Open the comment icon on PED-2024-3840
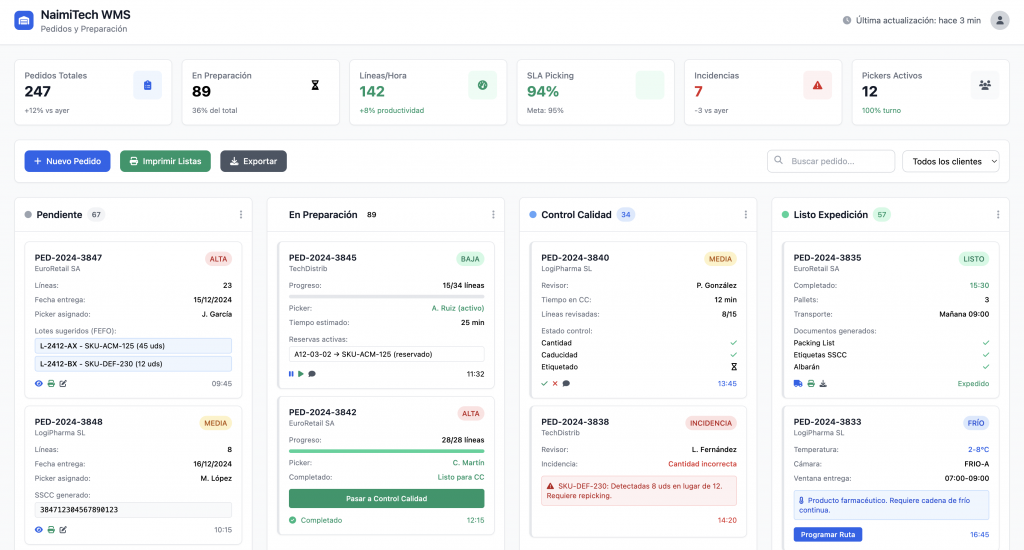 click(566, 383)
